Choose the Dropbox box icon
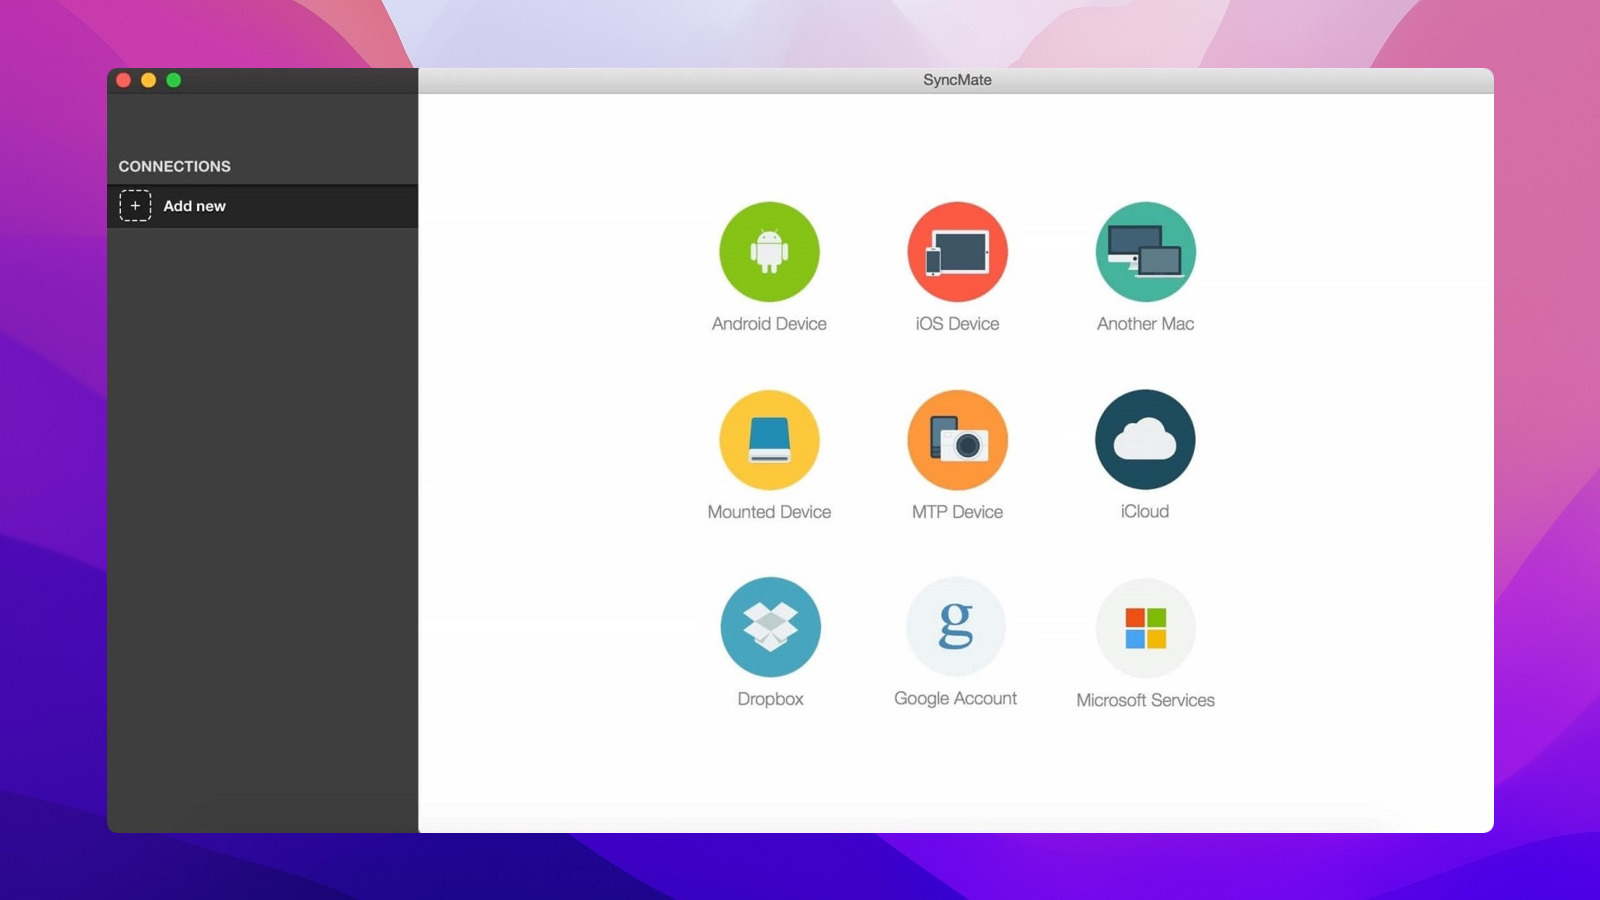 point(770,627)
